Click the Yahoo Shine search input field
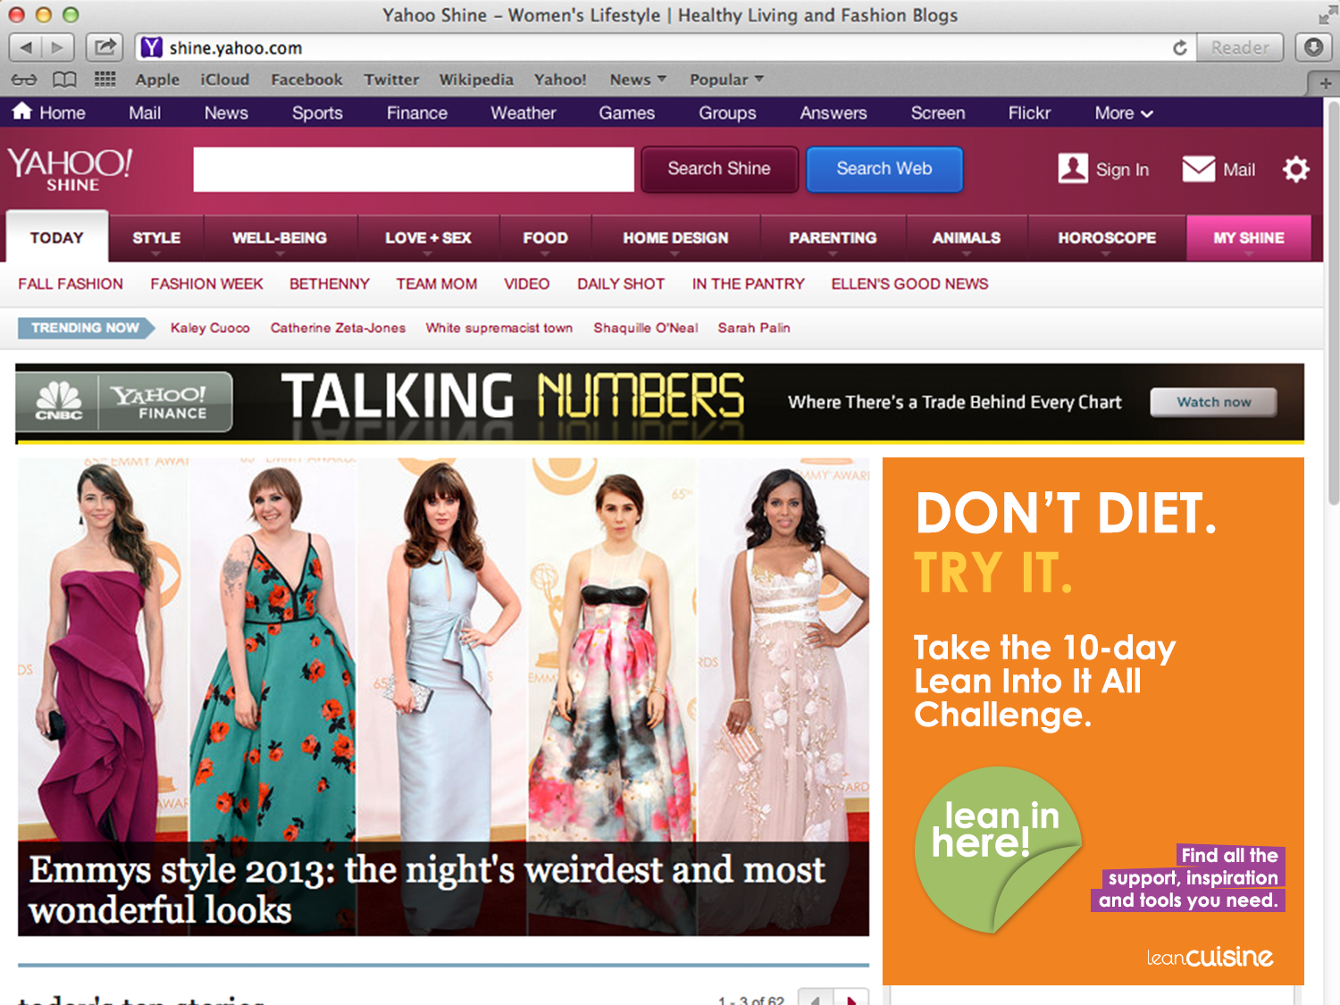 [x=414, y=169]
